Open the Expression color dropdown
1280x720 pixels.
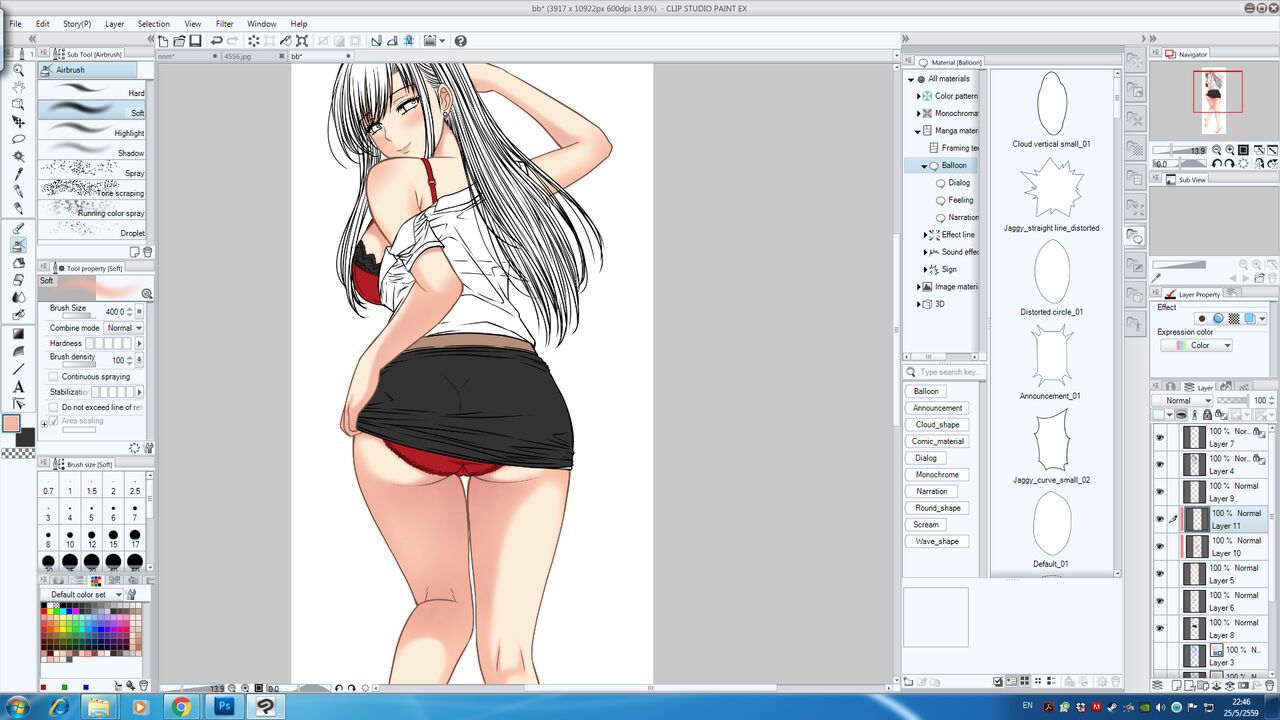point(1197,345)
